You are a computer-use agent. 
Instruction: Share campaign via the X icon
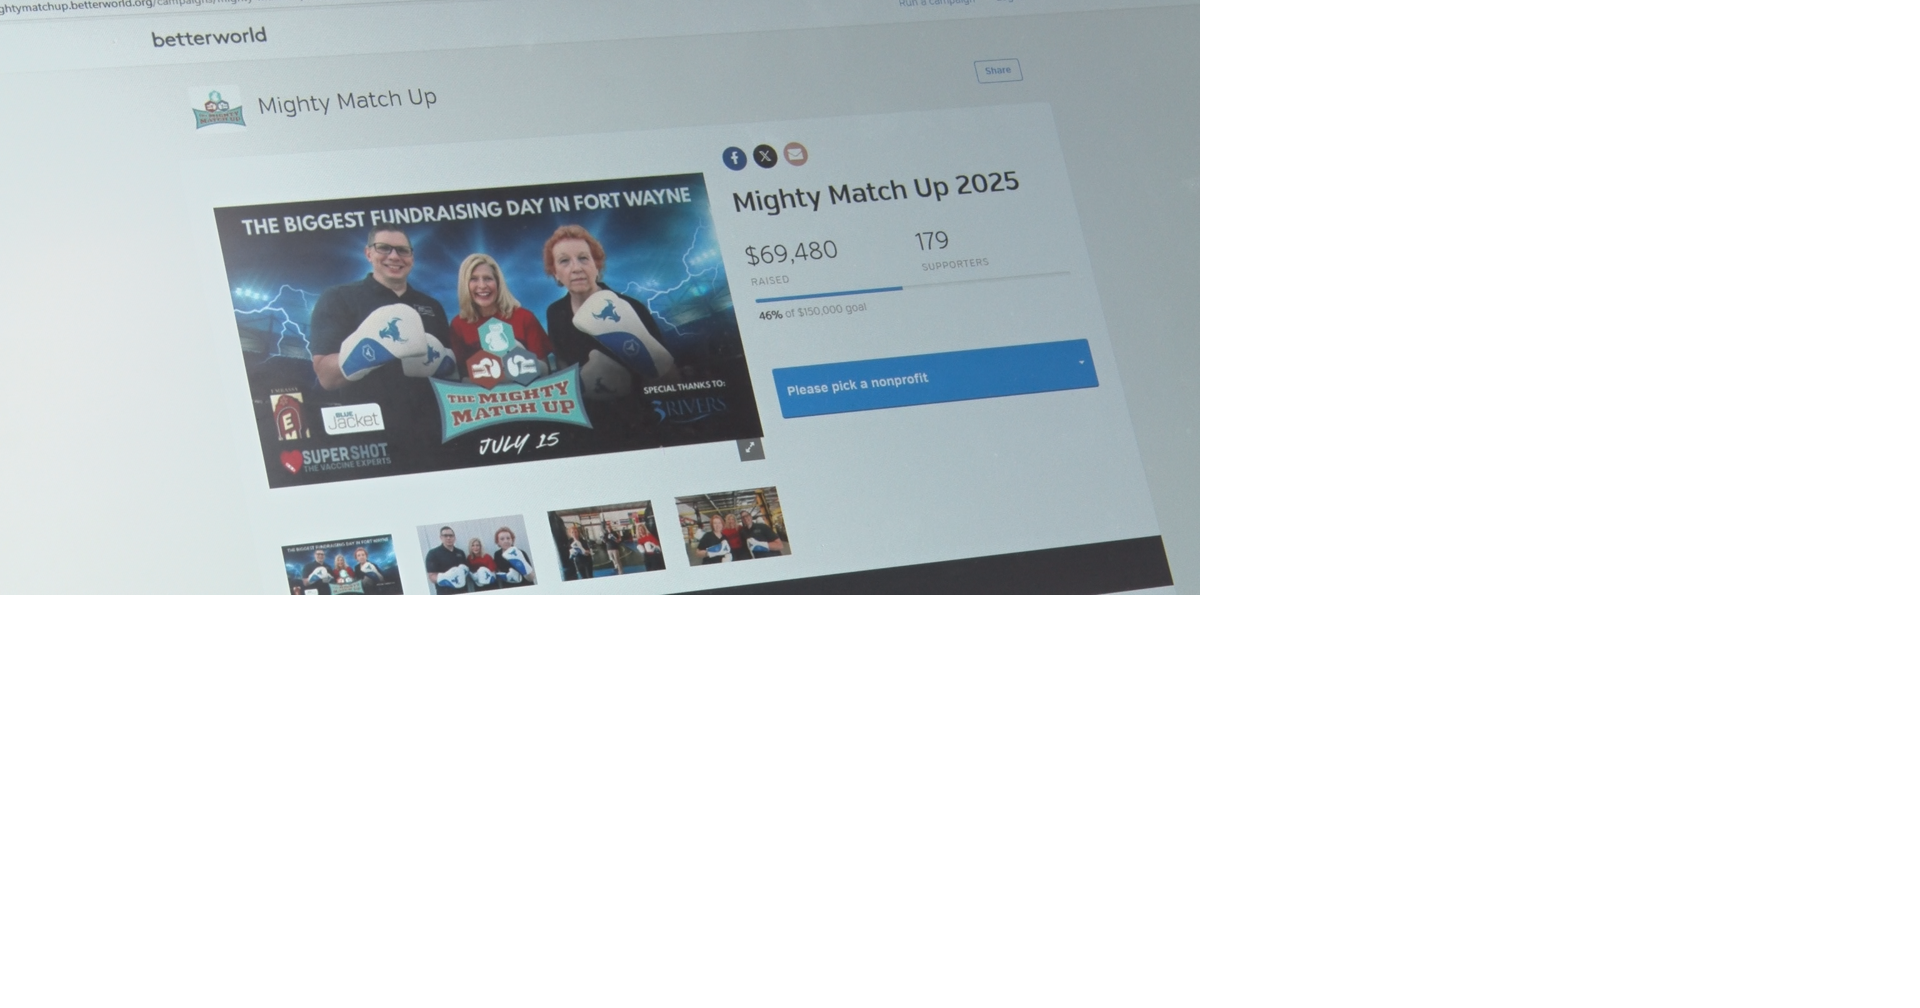[x=765, y=156]
